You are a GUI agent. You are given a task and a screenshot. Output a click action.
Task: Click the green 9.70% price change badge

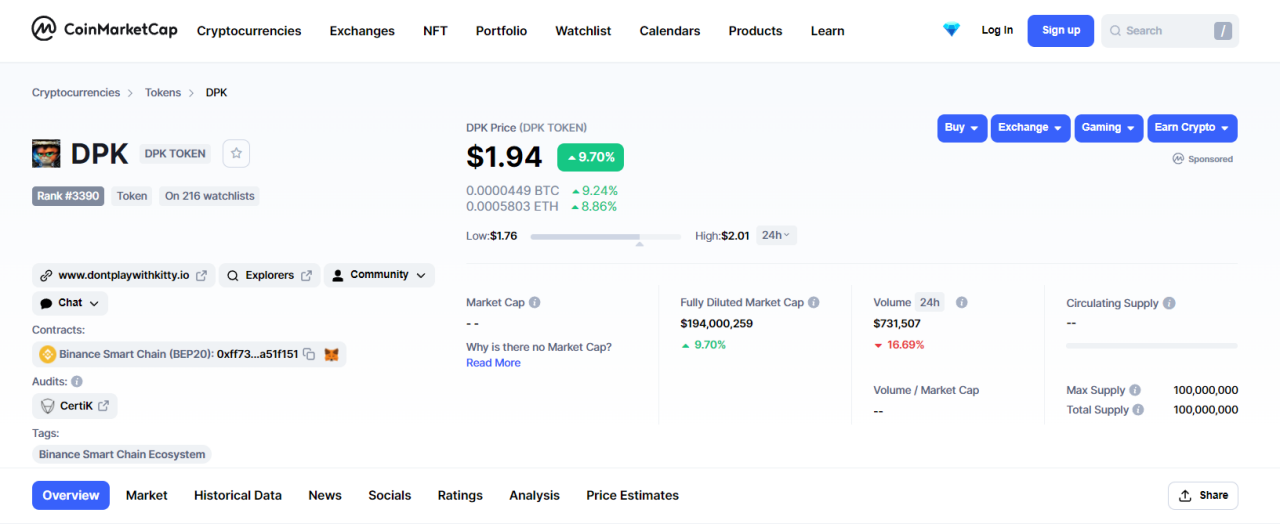(591, 157)
